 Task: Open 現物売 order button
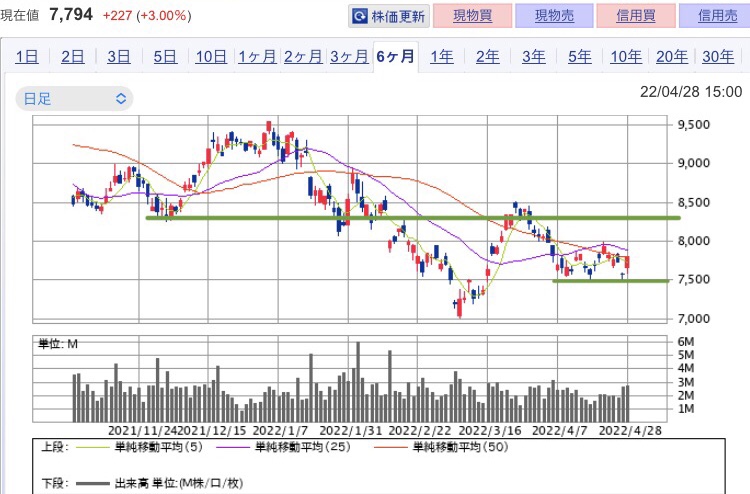coord(554,16)
